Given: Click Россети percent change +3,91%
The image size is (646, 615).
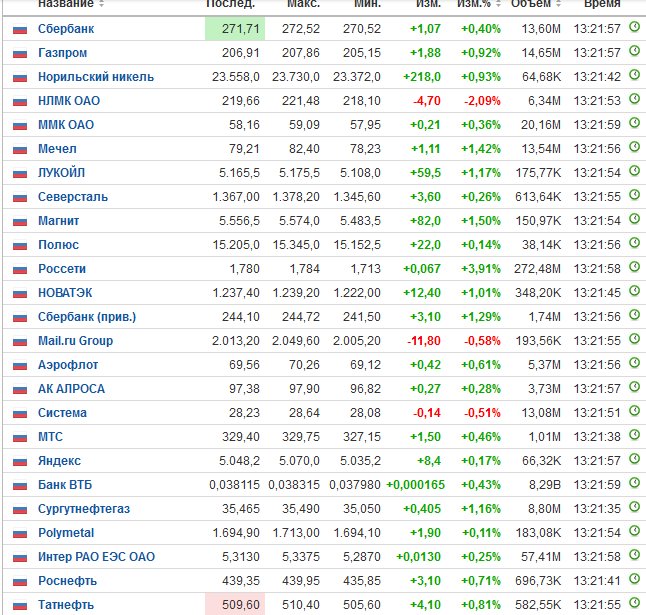Looking at the screenshot, I should 481,269.
